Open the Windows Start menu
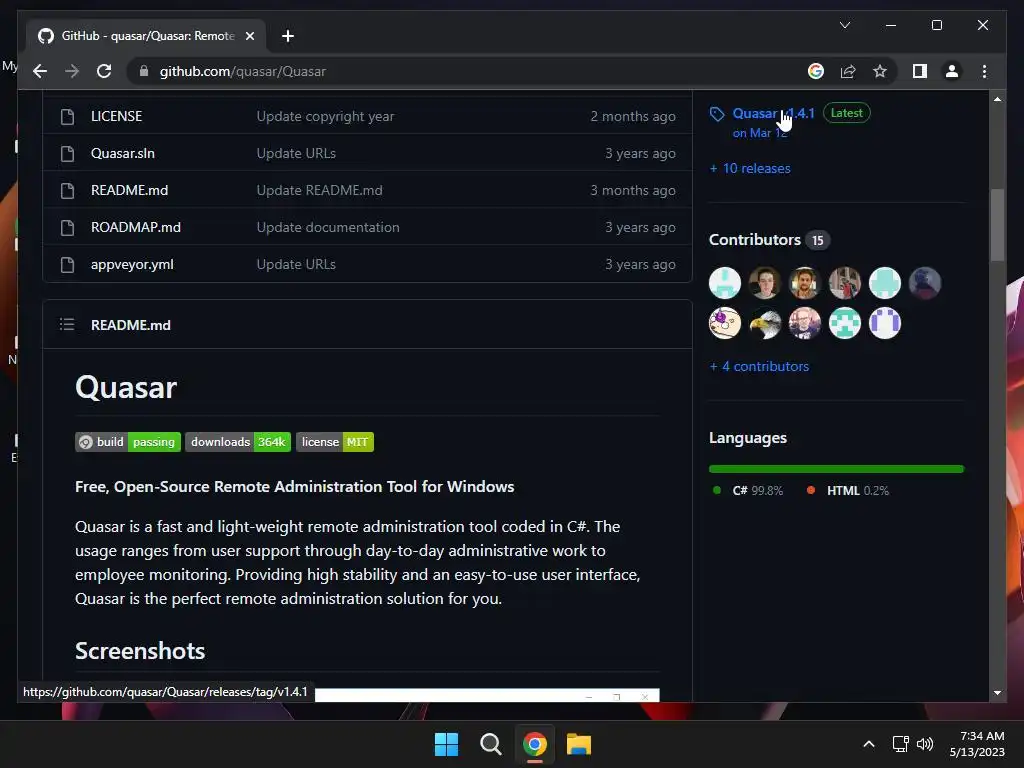The image size is (1024, 768). pos(447,744)
